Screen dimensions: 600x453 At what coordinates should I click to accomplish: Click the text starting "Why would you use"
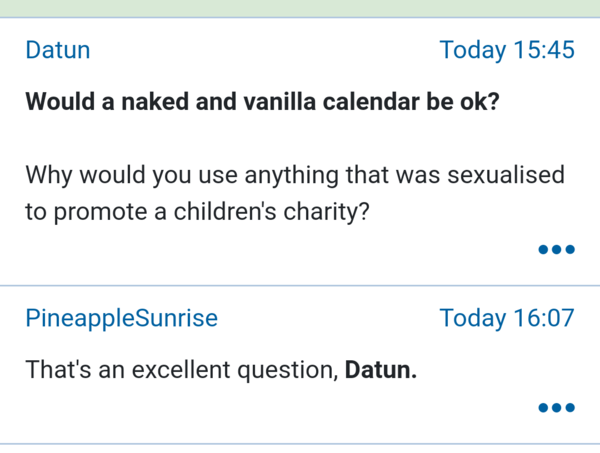click(294, 176)
